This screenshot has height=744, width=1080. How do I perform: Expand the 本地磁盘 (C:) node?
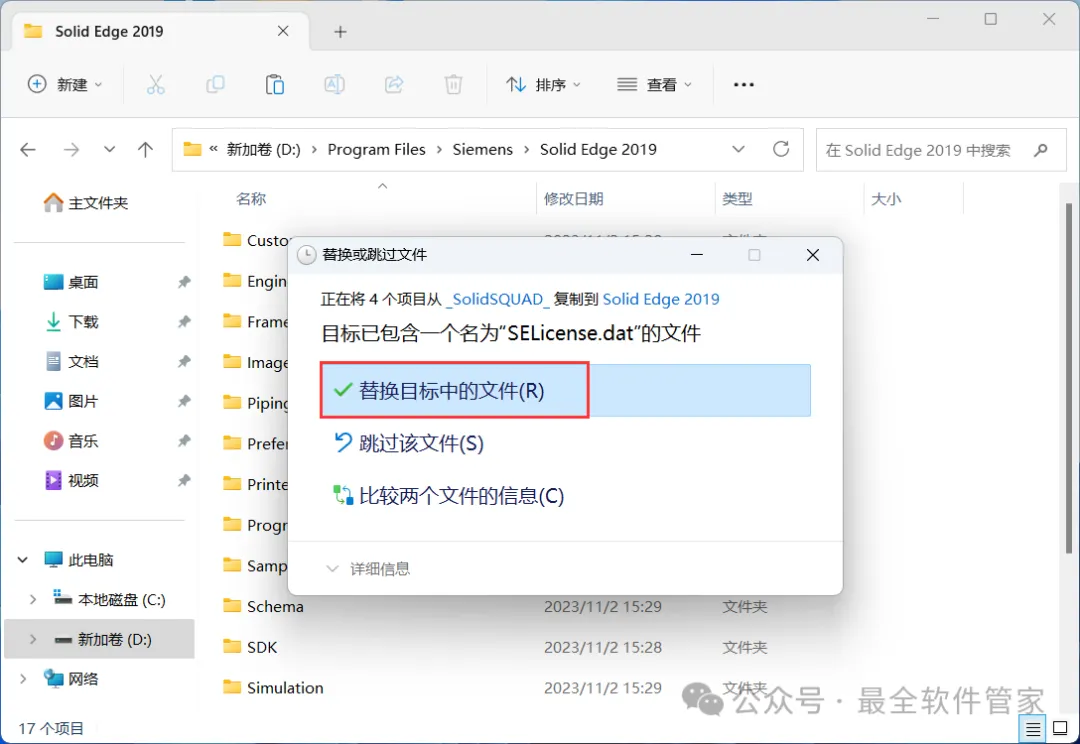coord(32,599)
